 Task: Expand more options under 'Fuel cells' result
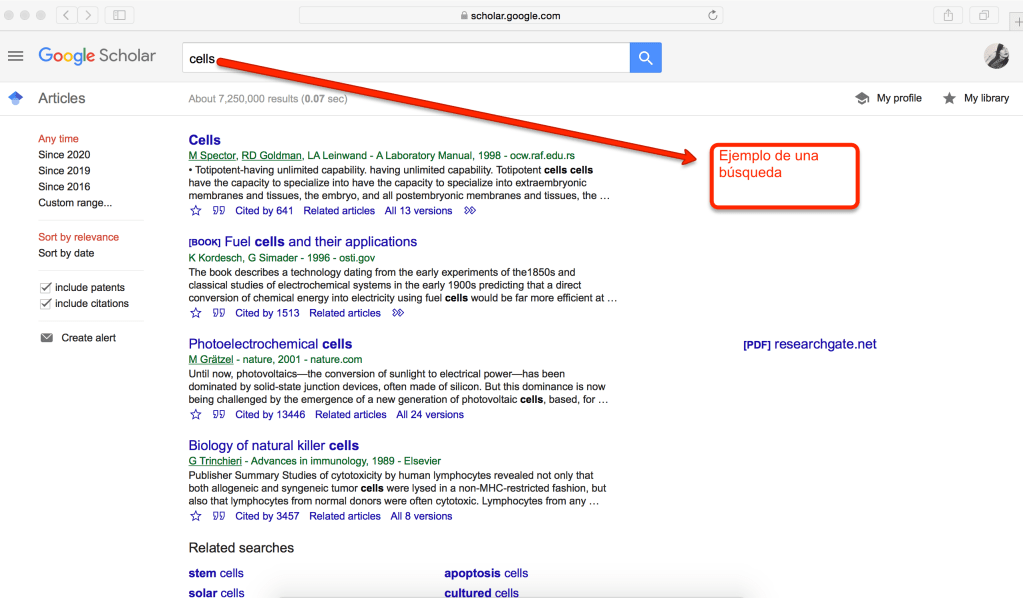coord(398,313)
